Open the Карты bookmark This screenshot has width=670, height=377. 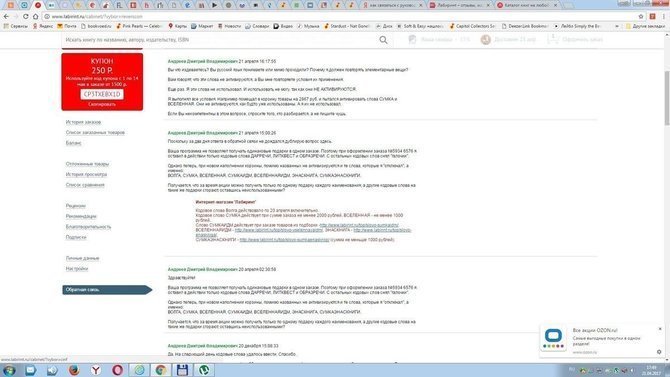click(x=177, y=26)
